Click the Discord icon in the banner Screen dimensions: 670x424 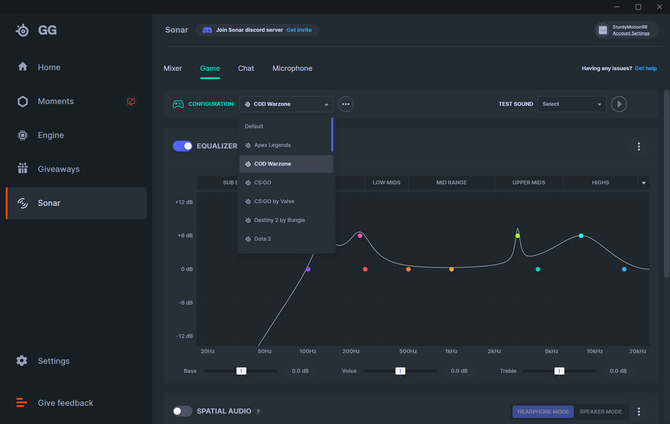point(207,30)
